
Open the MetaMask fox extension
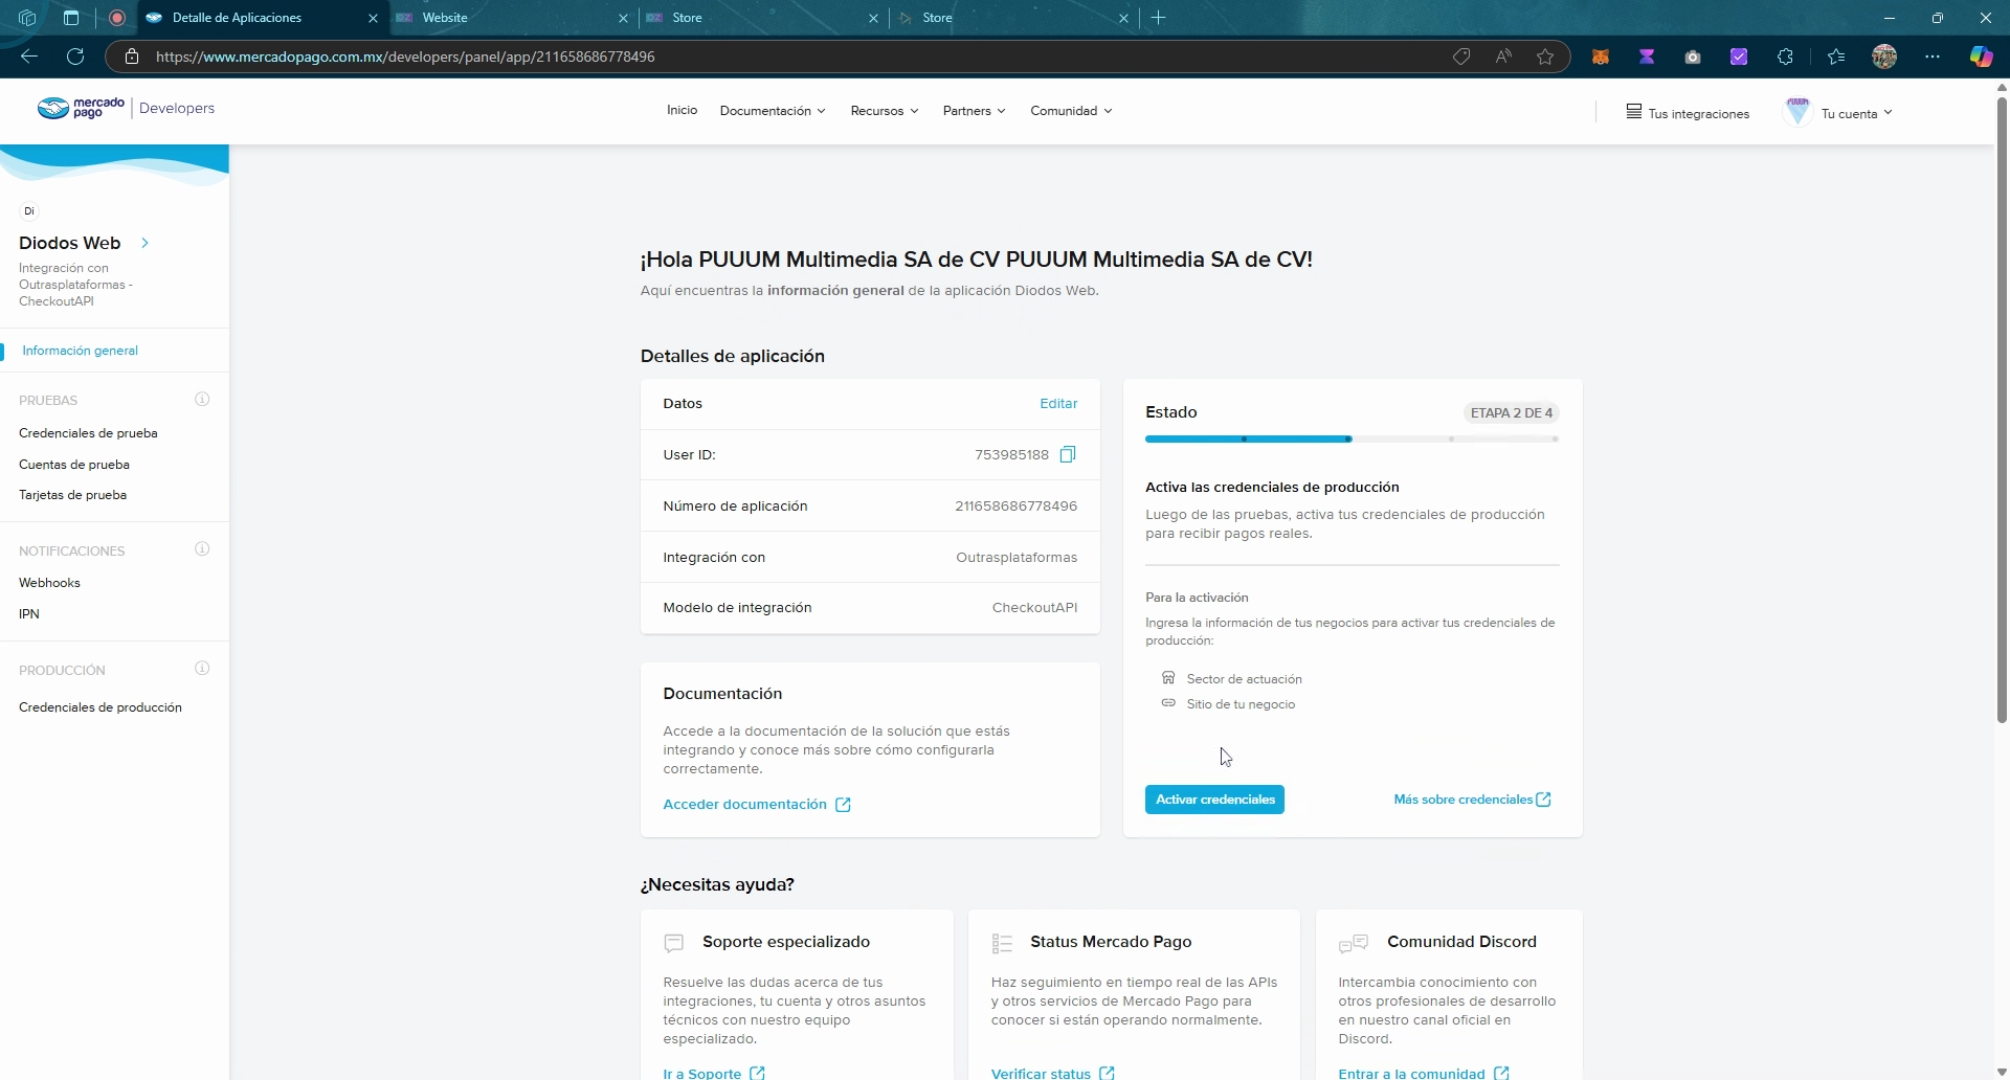(x=1600, y=57)
